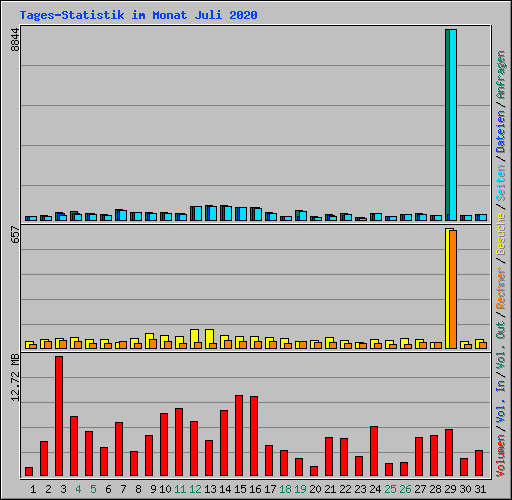Select day 1 label on the x-axis

pyautogui.click(x=33, y=489)
